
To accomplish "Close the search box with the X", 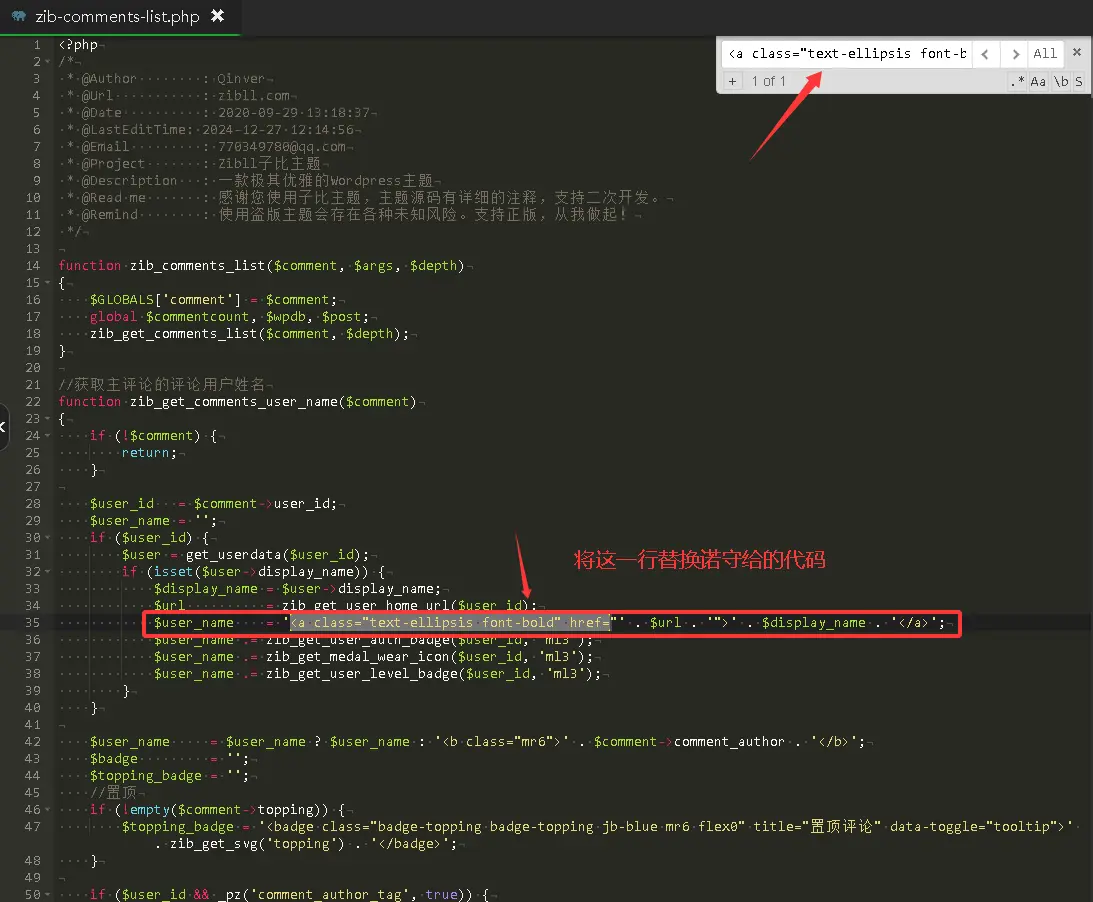I will coord(1077,52).
